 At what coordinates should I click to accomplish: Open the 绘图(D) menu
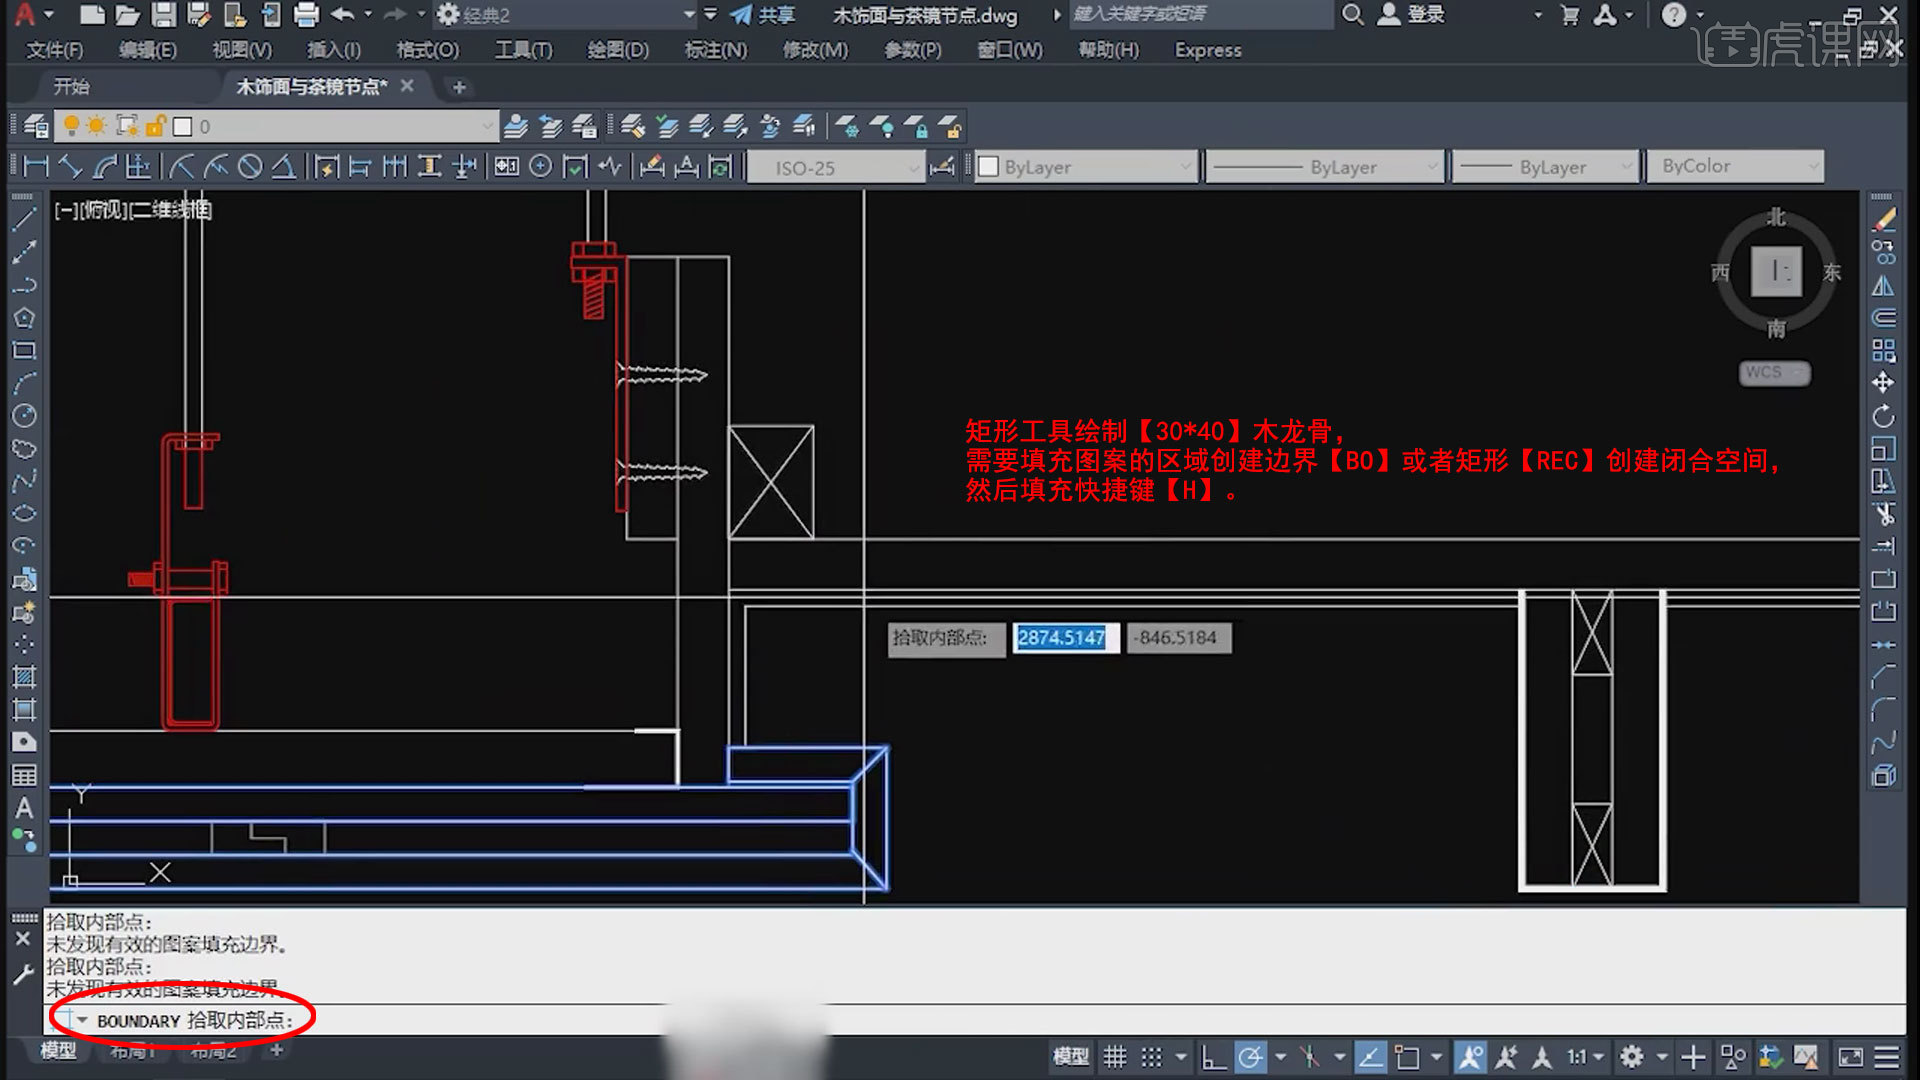coord(617,50)
